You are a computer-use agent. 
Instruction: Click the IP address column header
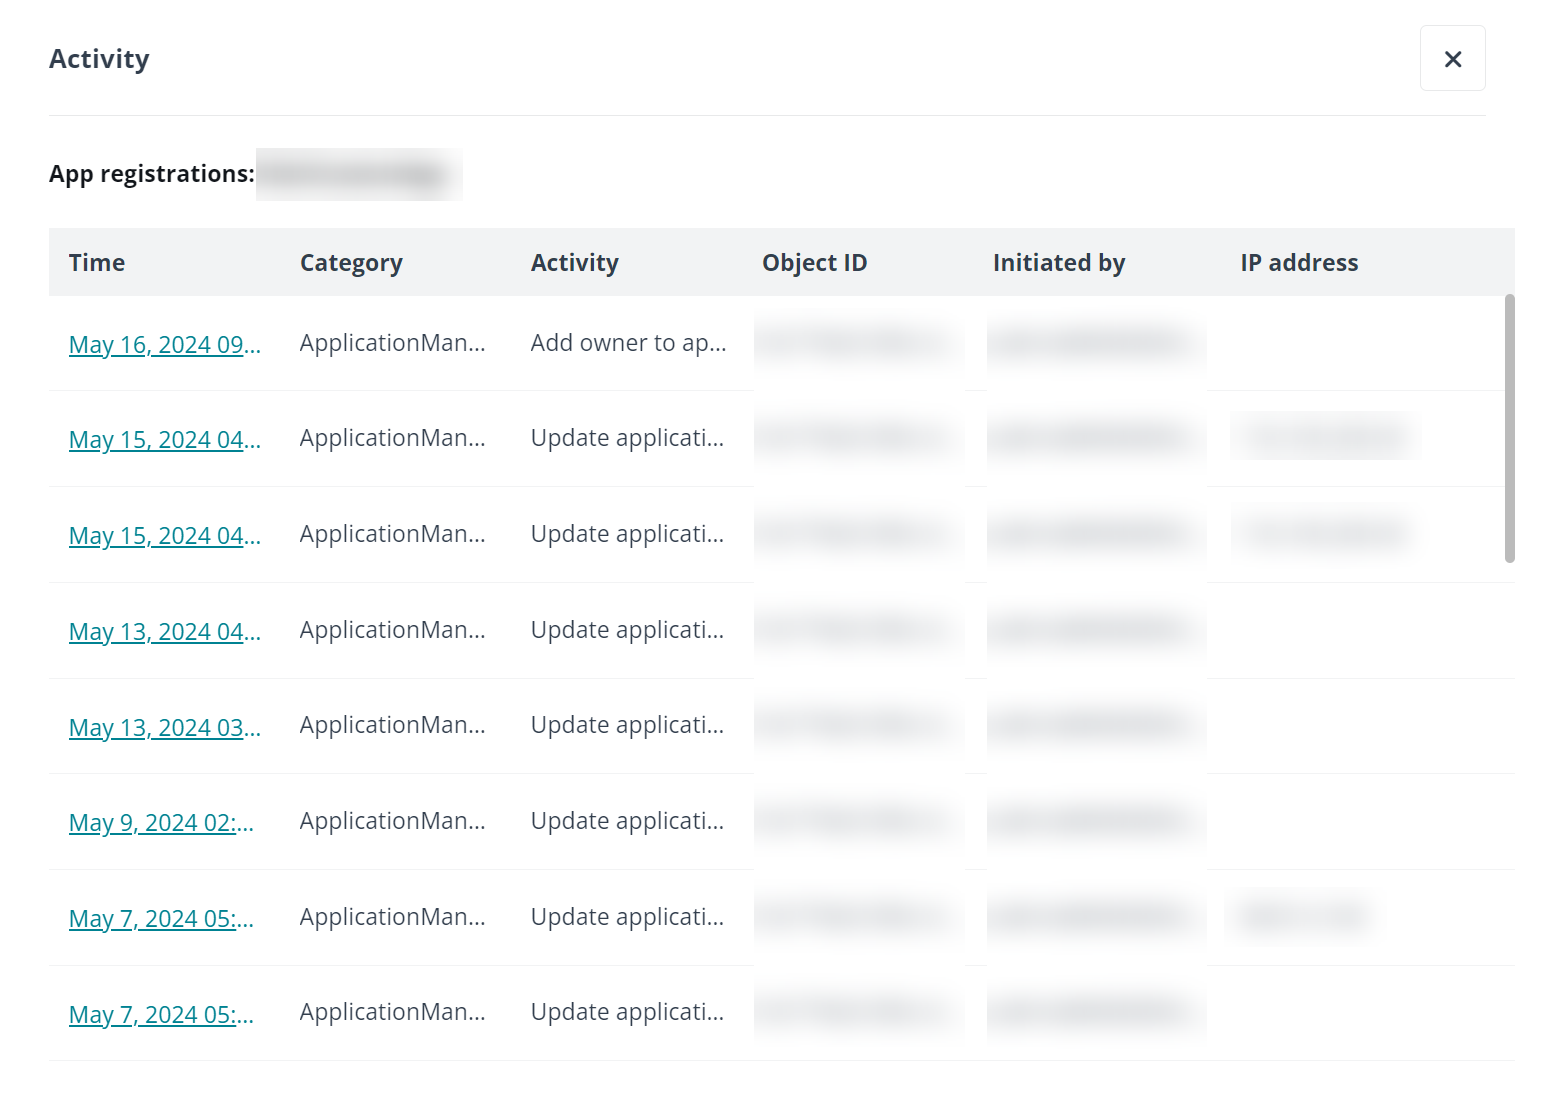1298,263
